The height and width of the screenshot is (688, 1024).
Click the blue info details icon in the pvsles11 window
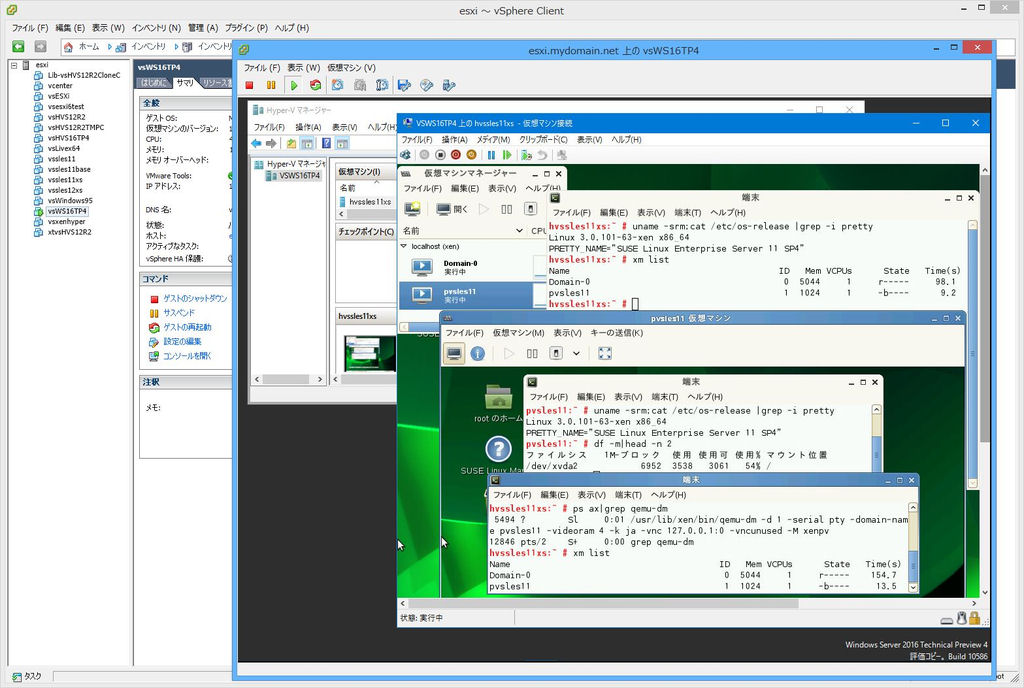(478, 353)
